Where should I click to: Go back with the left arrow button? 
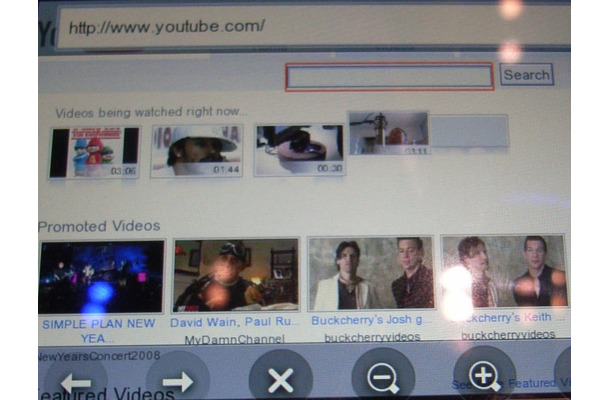[75, 382]
